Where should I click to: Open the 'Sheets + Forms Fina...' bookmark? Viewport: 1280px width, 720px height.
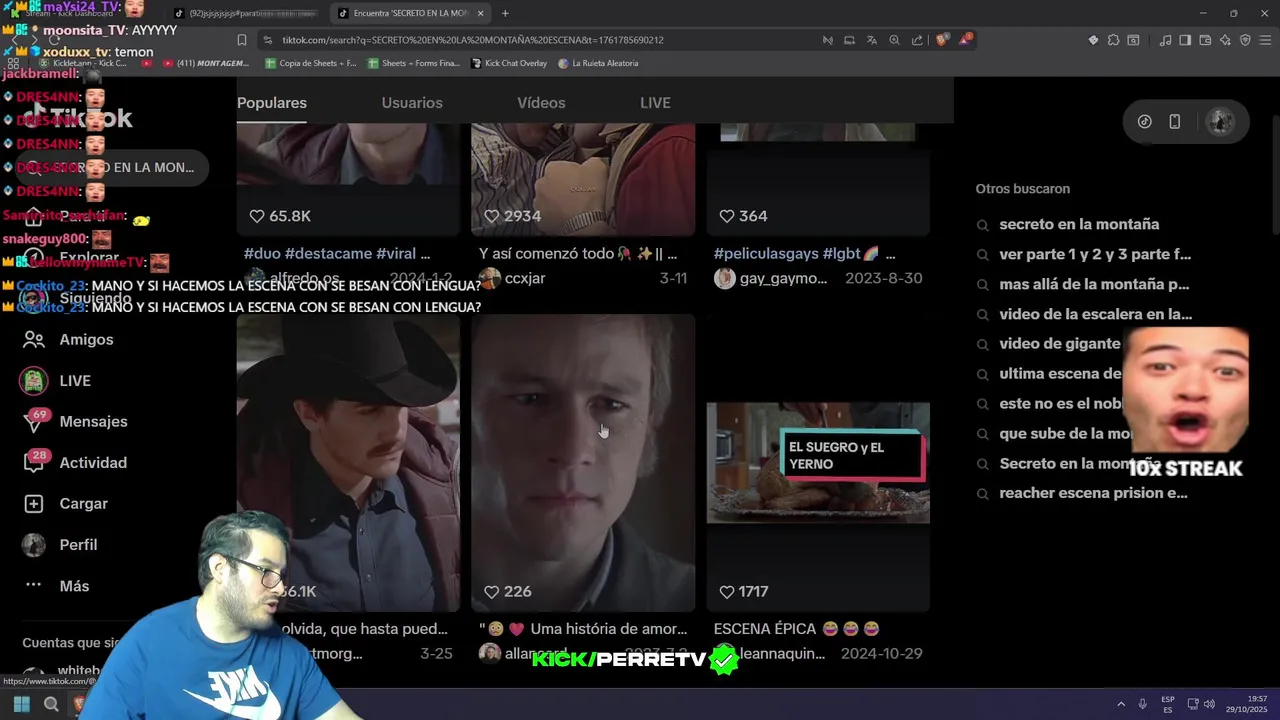click(x=413, y=63)
